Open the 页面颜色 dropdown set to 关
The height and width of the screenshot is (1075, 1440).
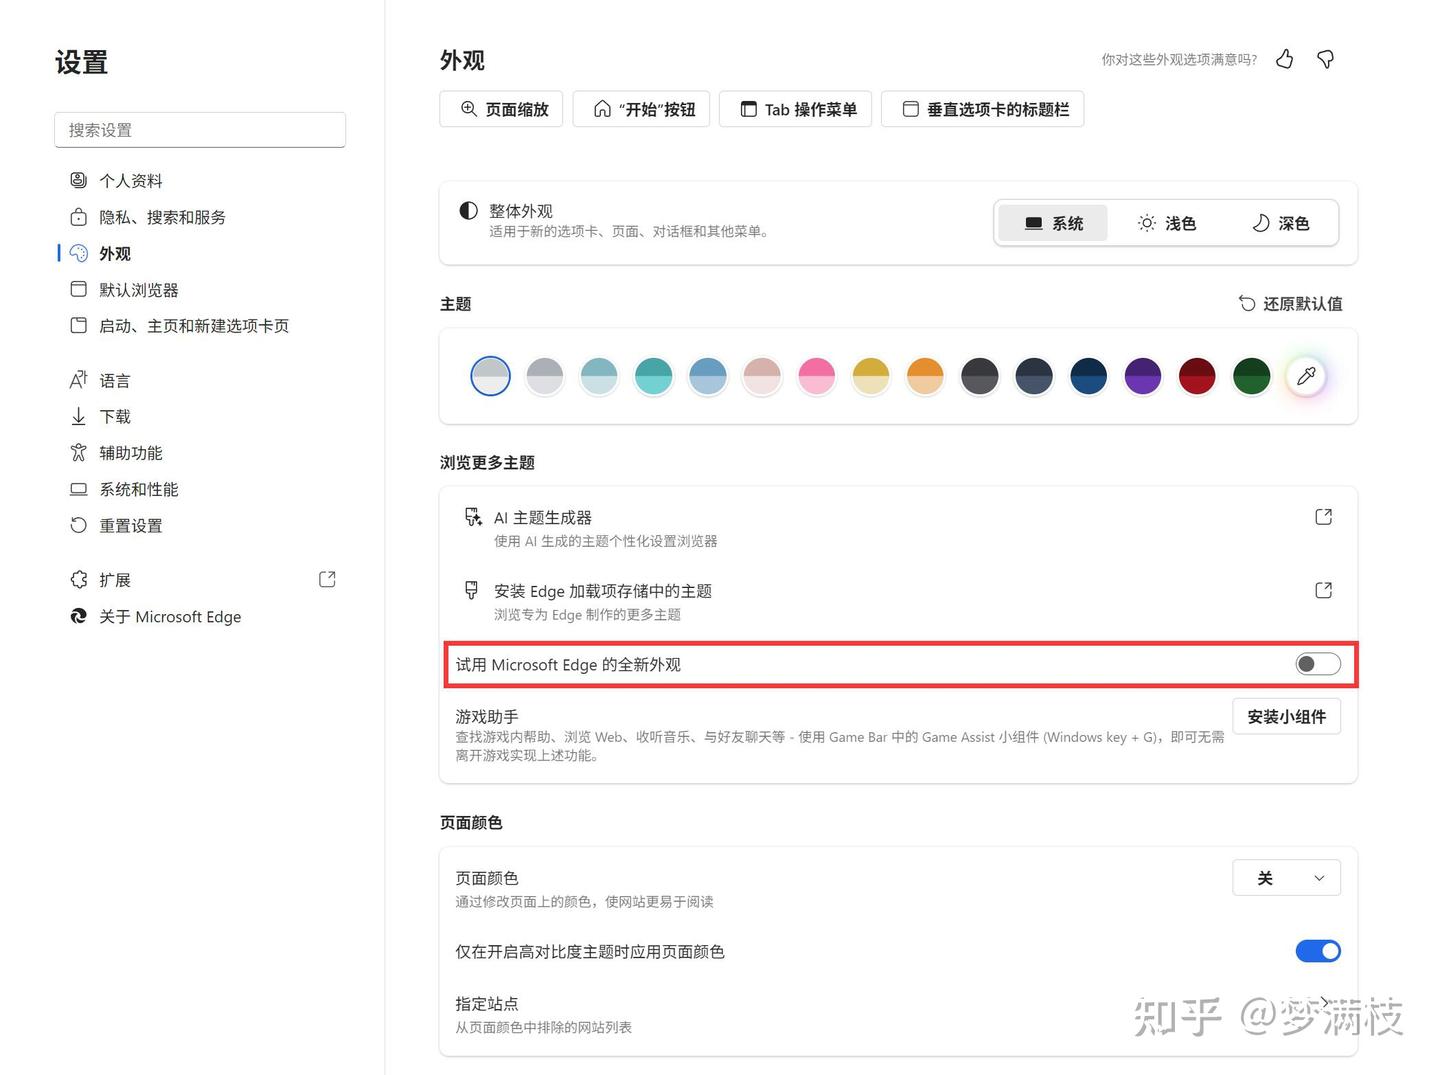click(x=1286, y=877)
